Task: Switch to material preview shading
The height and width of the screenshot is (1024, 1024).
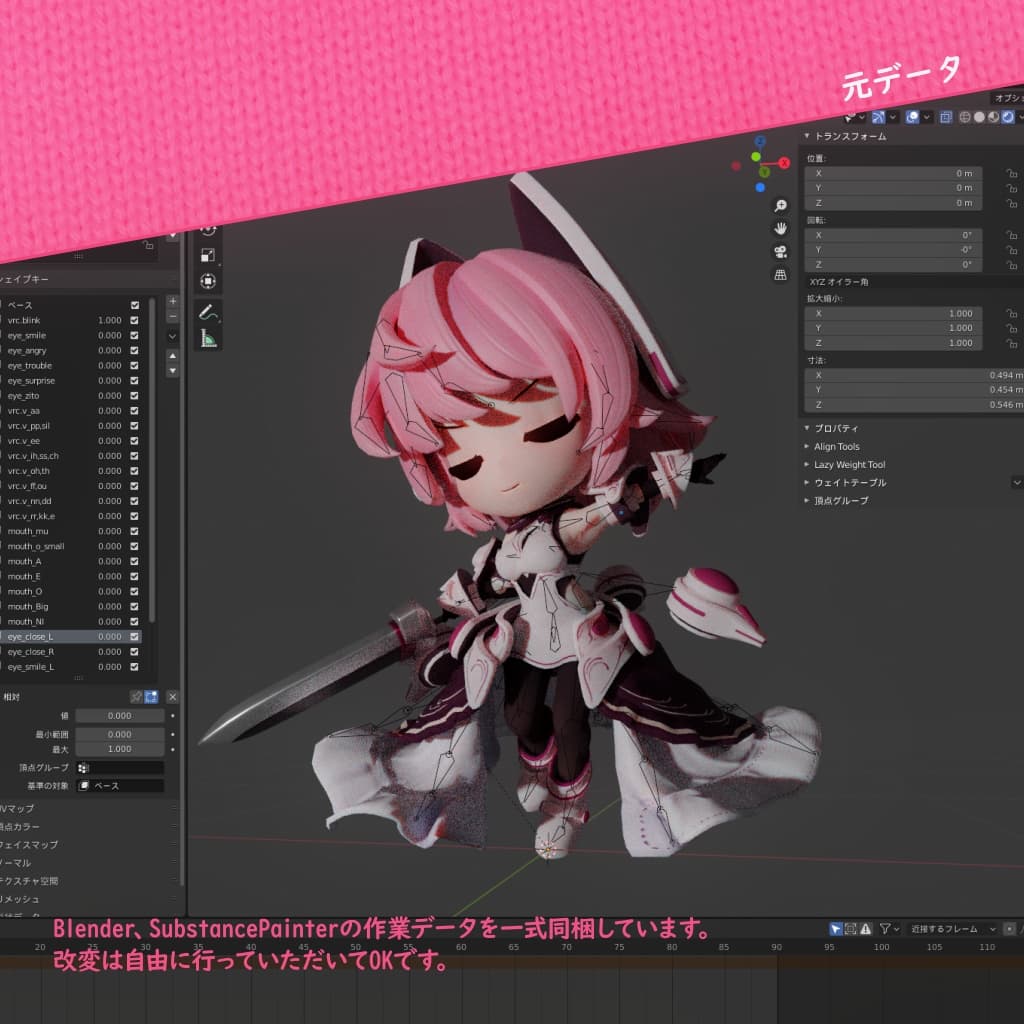Action: (993, 117)
